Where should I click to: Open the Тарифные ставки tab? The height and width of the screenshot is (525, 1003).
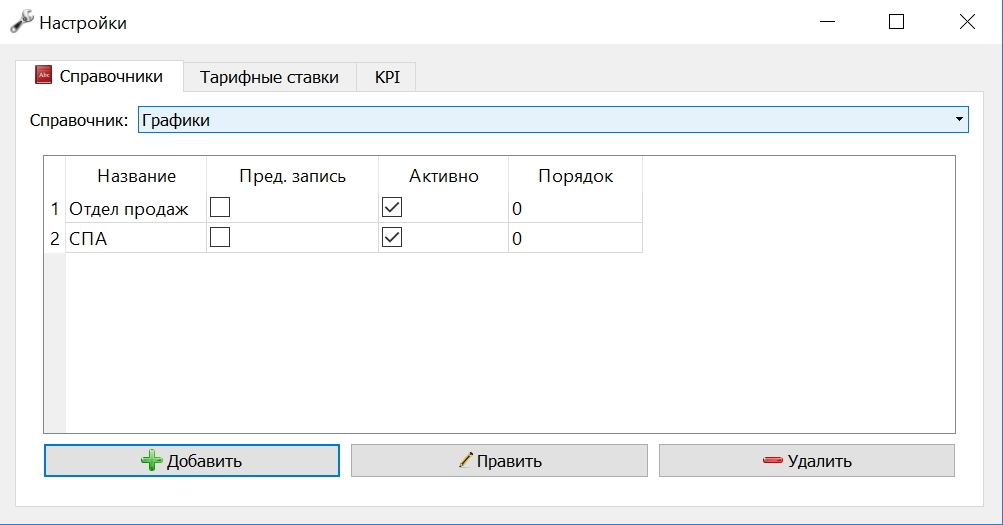pos(269,77)
